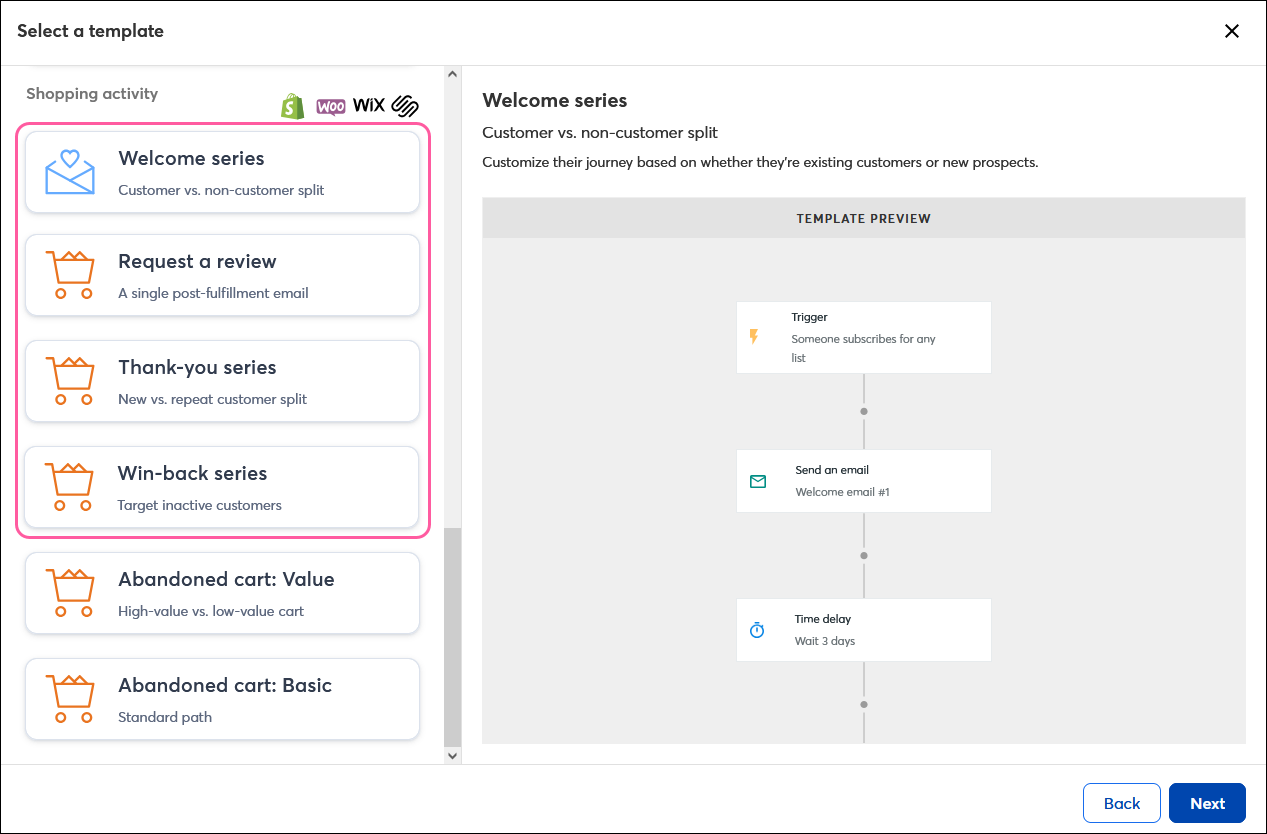Click the Trigger step in the preview
The height and width of the screenshot is (834, 1267).
(864, 337)
